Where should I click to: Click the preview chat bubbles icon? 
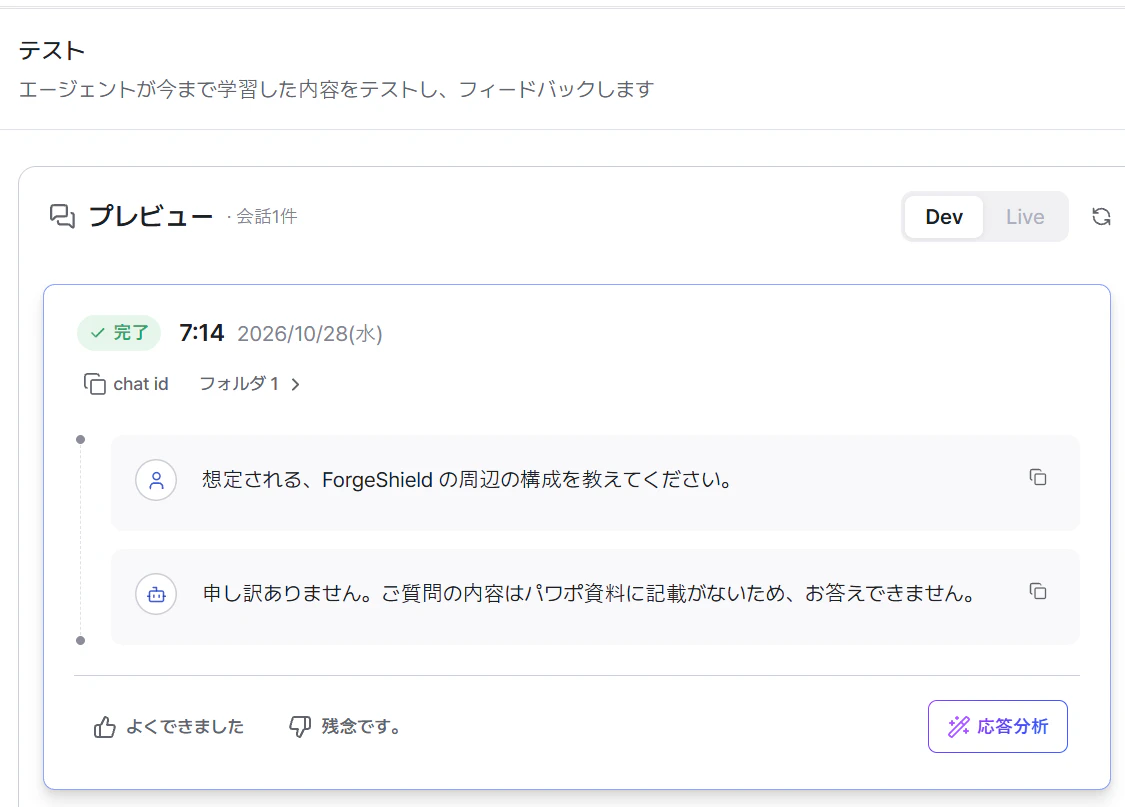62,216
